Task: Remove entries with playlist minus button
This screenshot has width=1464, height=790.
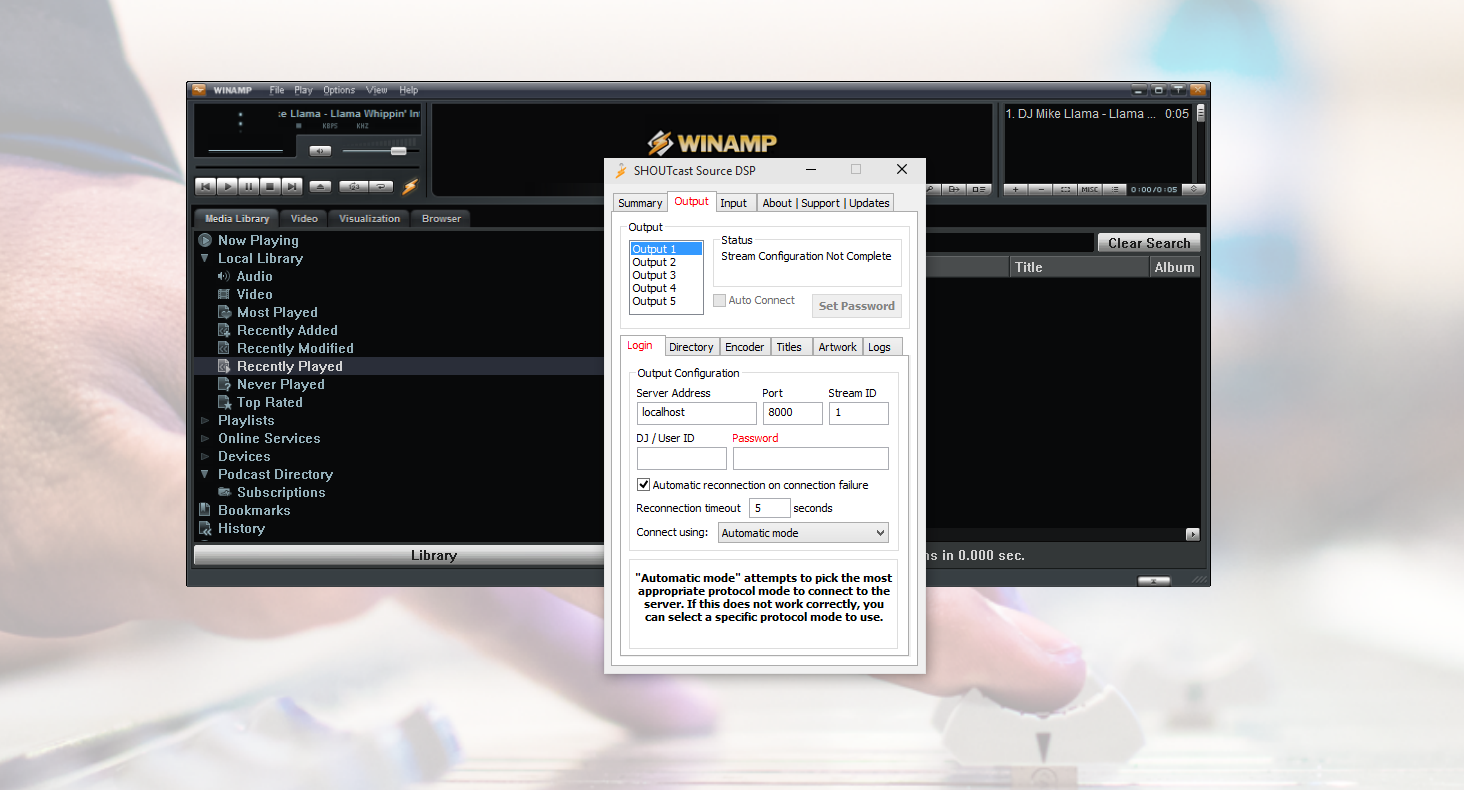Action: 1040,189
